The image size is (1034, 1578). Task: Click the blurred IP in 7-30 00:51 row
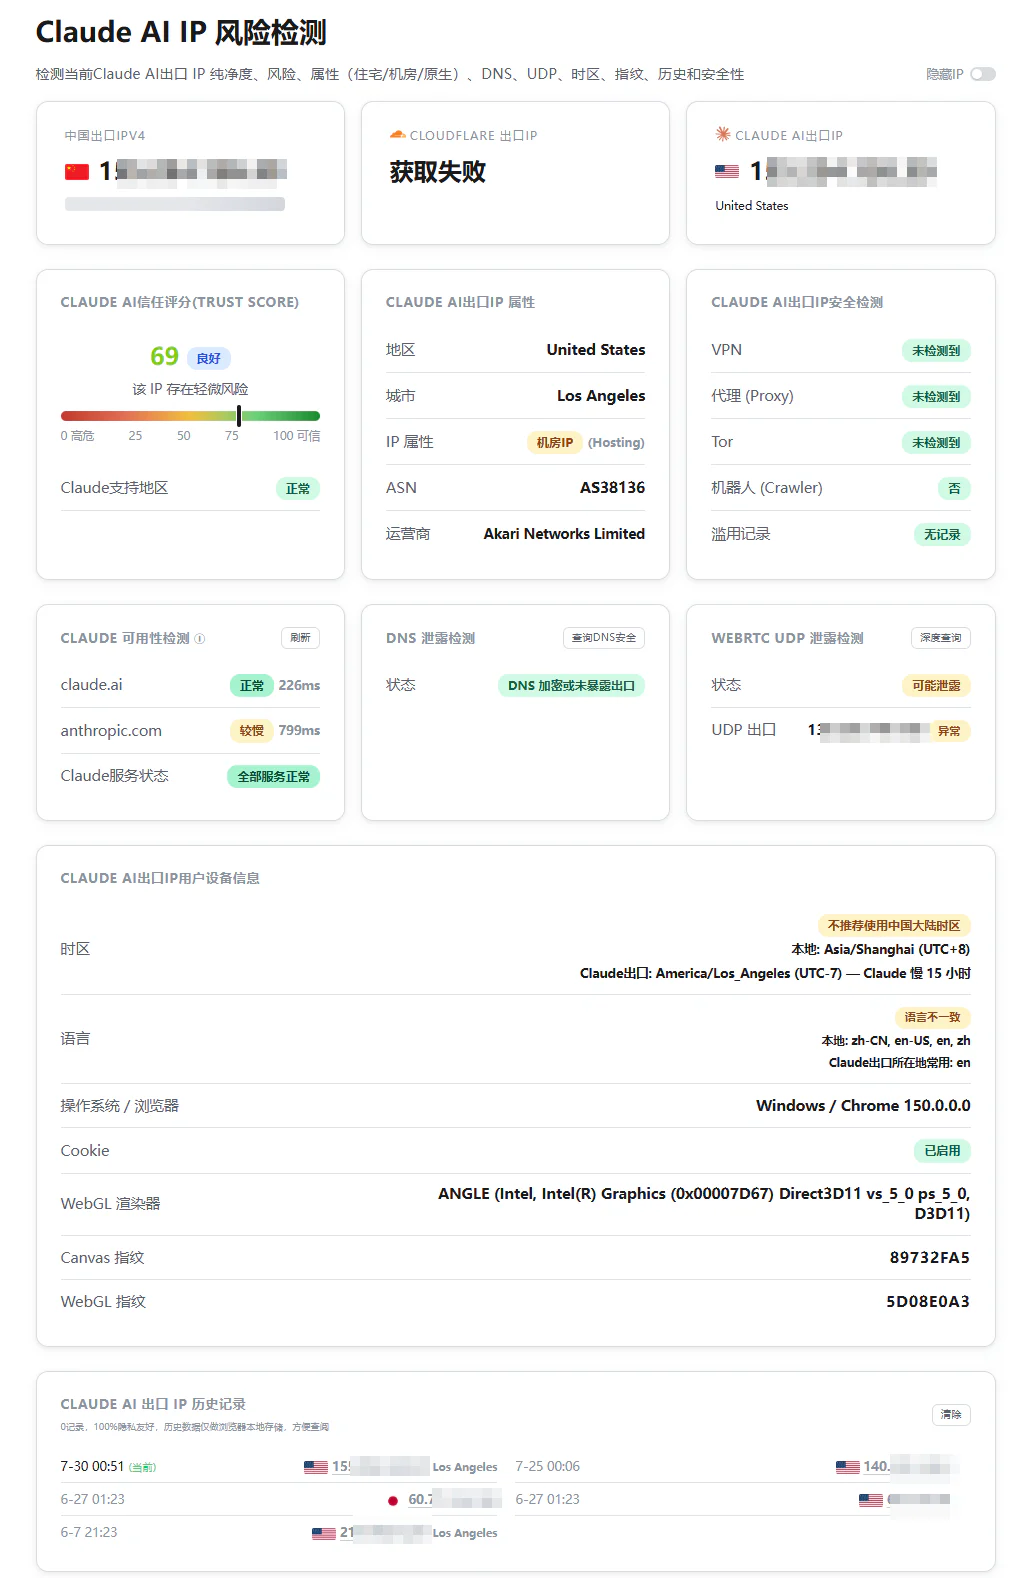click(381, 1467)
